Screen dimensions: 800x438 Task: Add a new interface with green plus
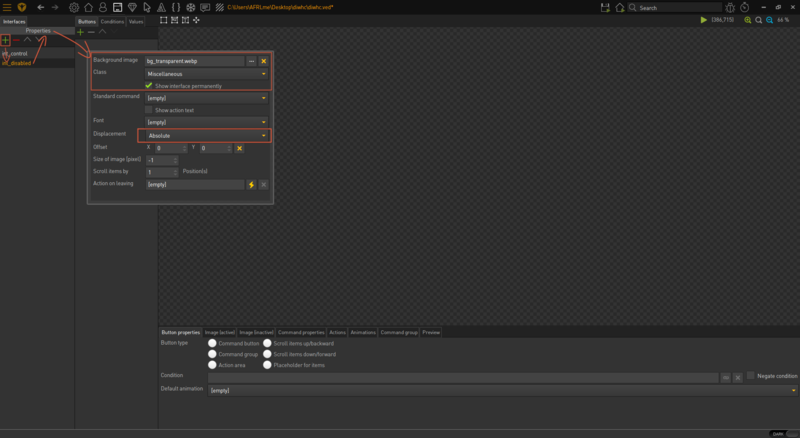[6, 40]
